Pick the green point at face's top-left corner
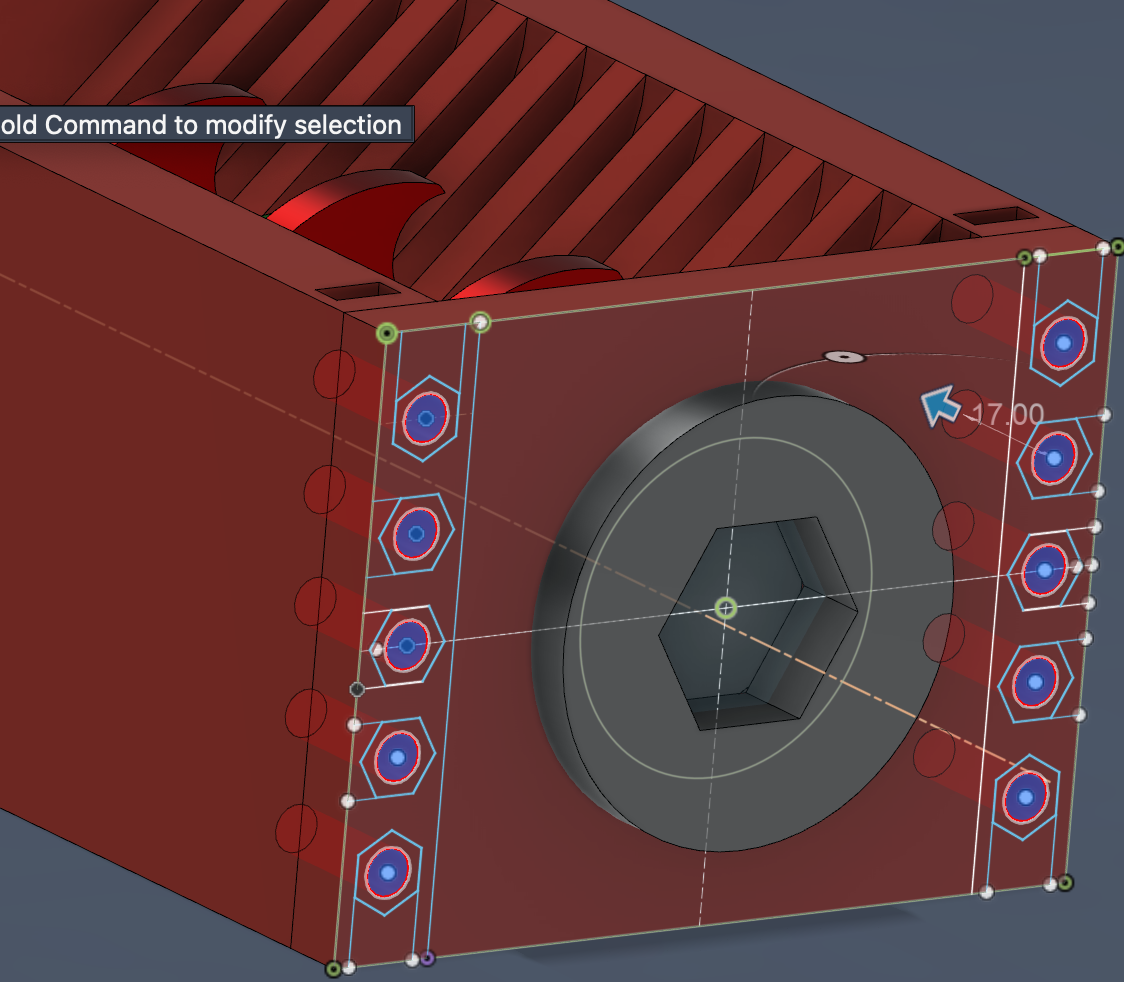Viewport: 1124px width, 982px height. coord(387,333)
